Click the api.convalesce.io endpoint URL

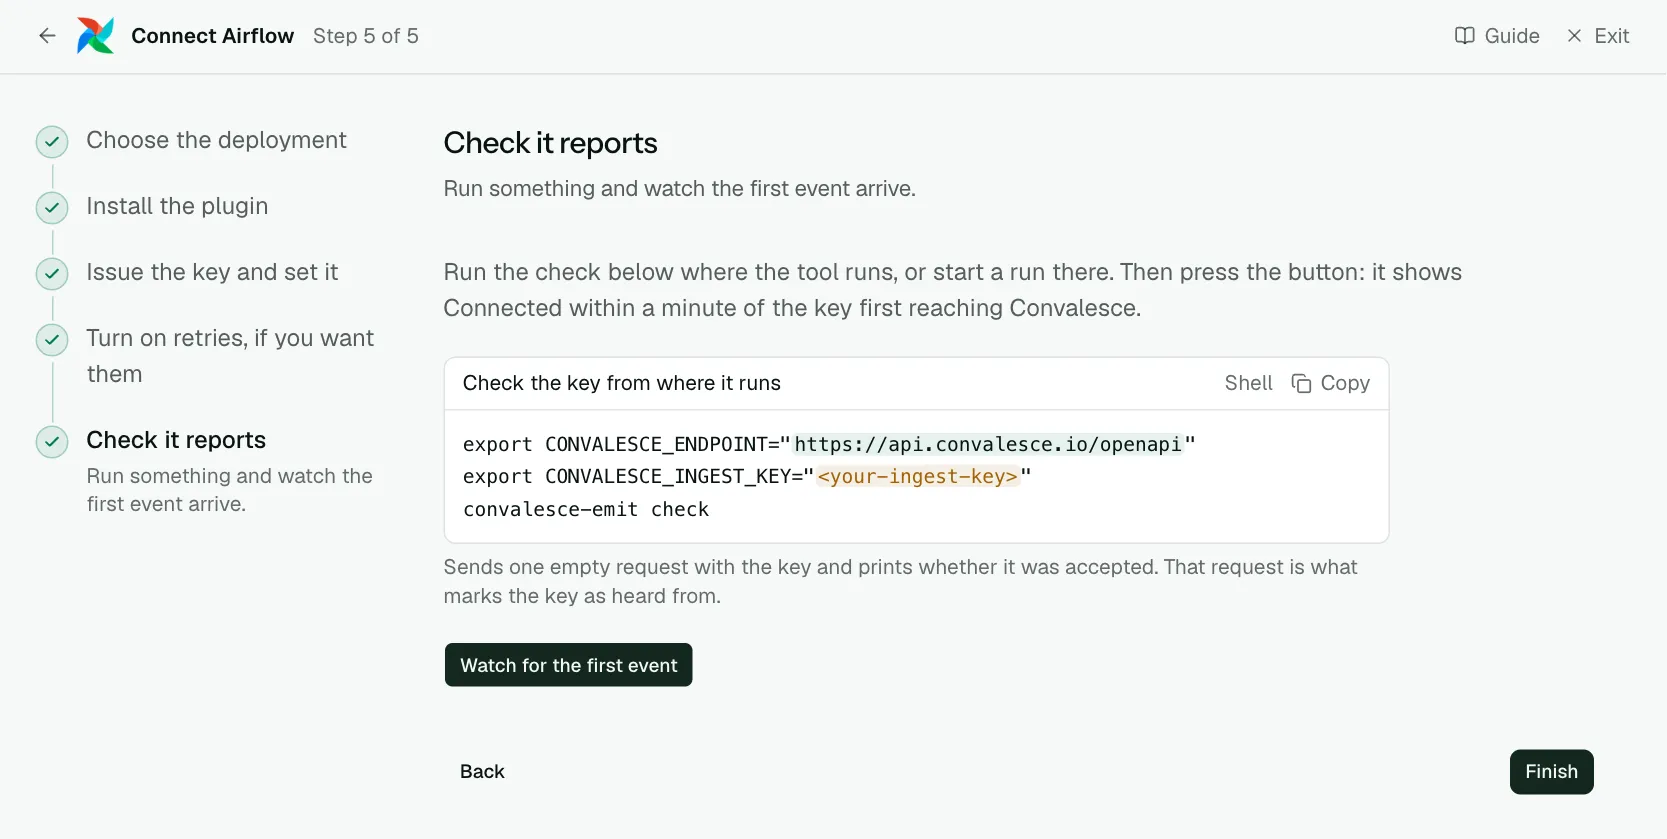988,444
